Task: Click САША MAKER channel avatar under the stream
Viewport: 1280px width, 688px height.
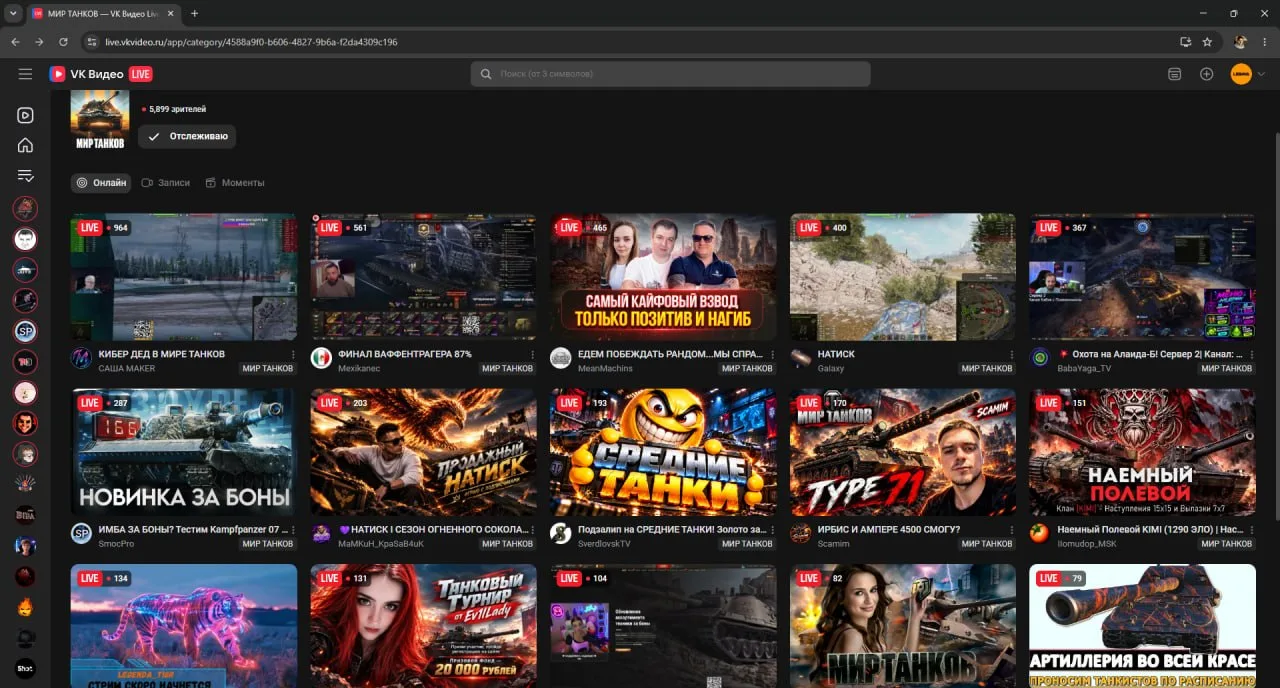Action: coord(81,359)
